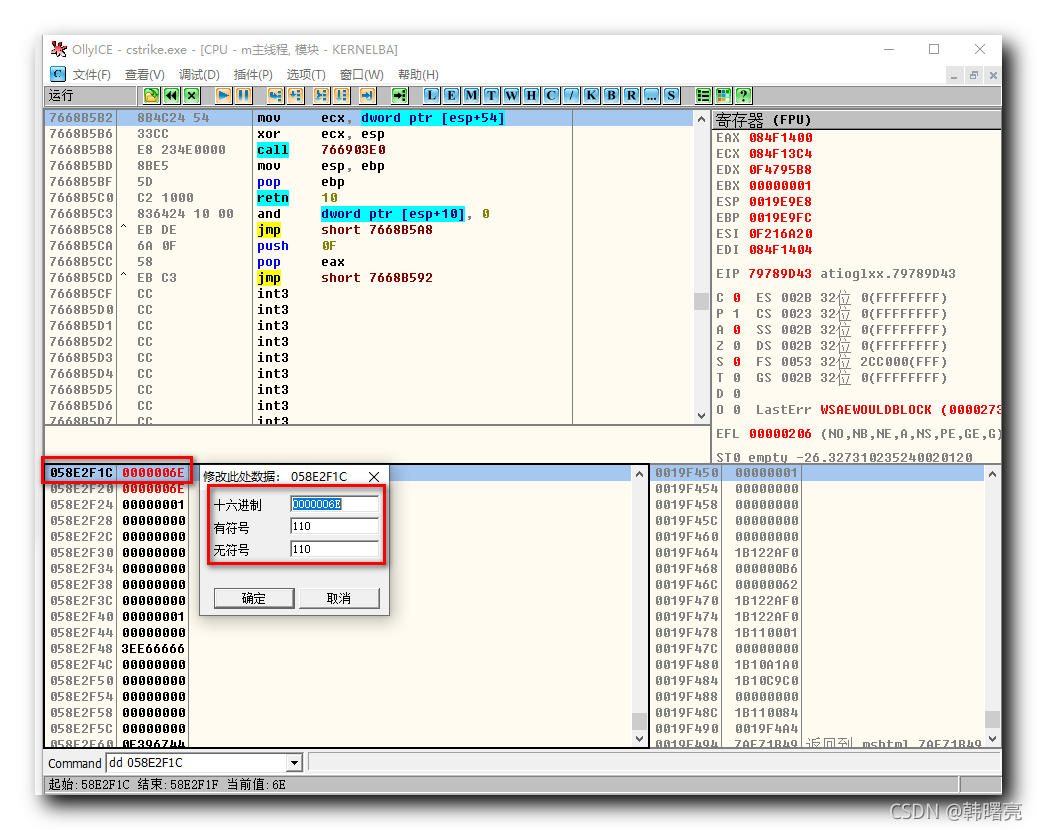Click the 寄存器 (FPU) registers header
1037x830 pixels.
[857, 120]
